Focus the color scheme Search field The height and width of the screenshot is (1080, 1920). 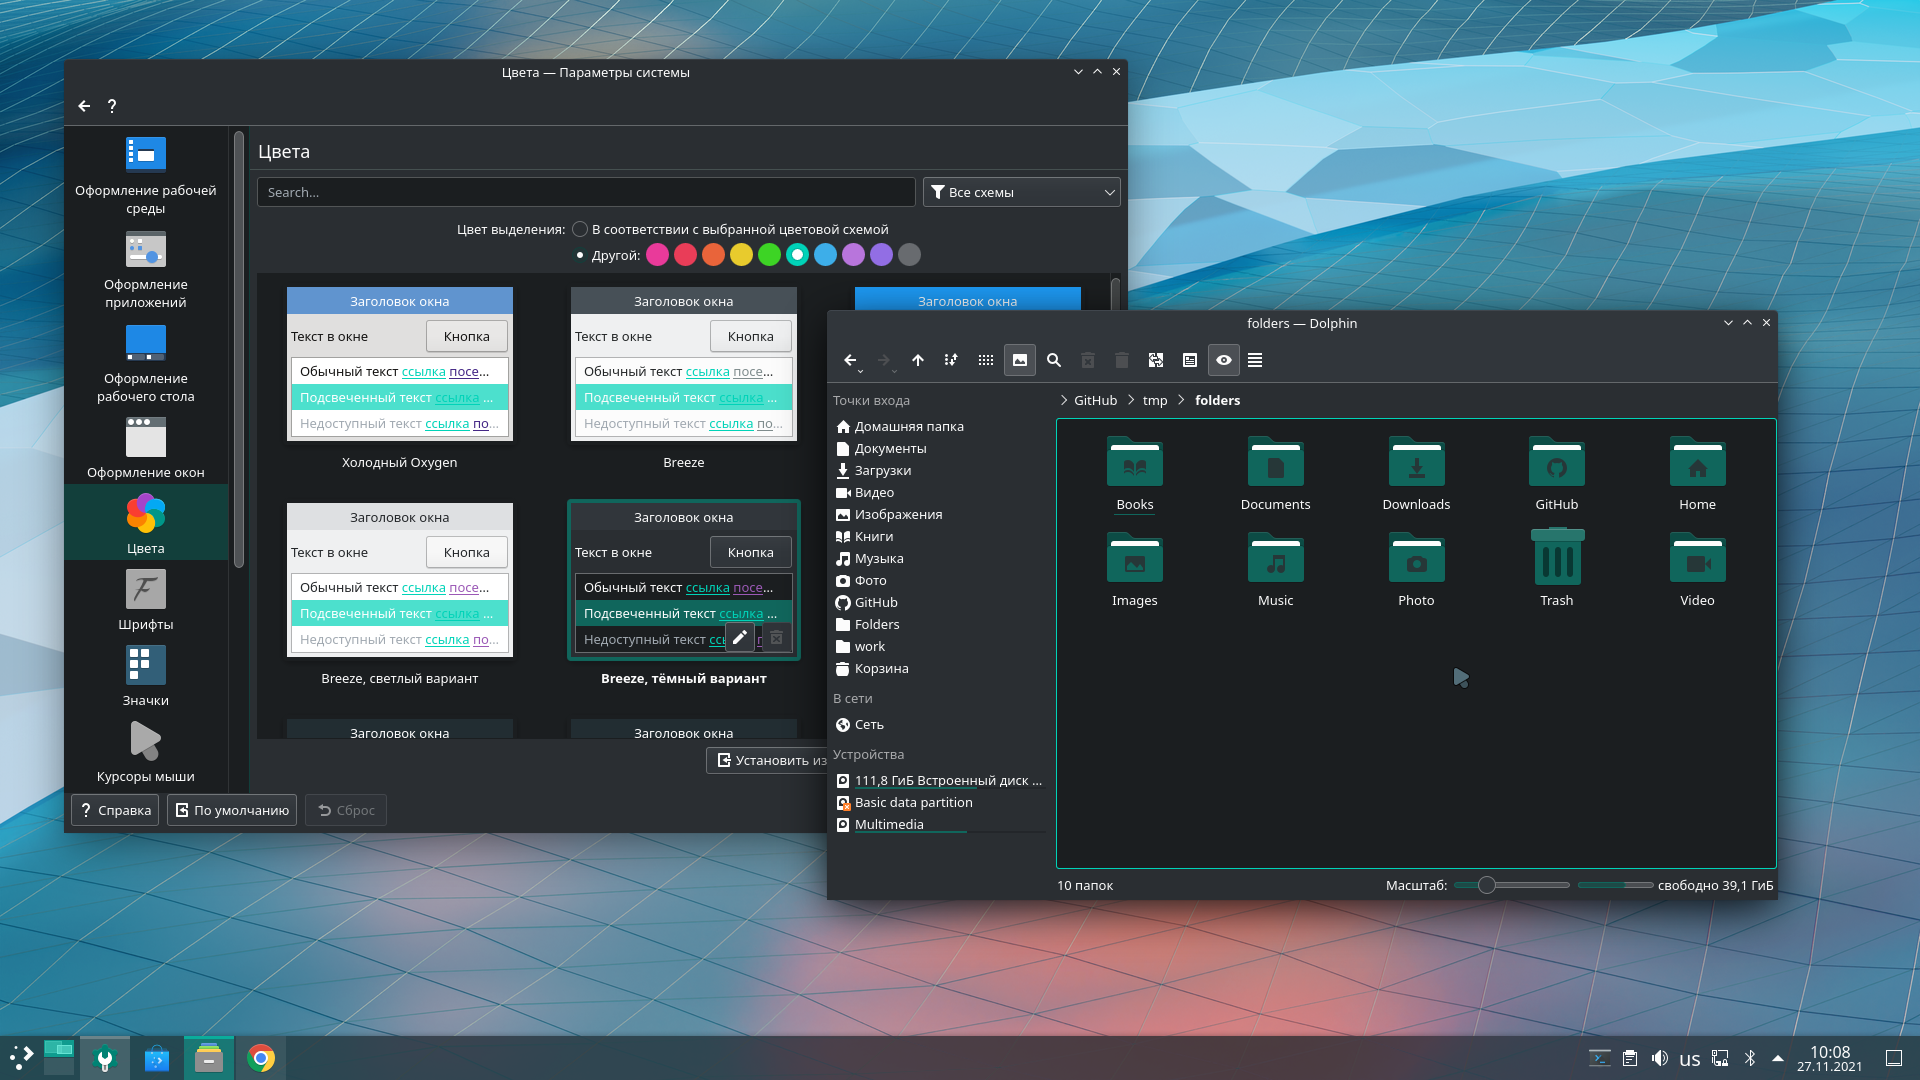(586, 192)
